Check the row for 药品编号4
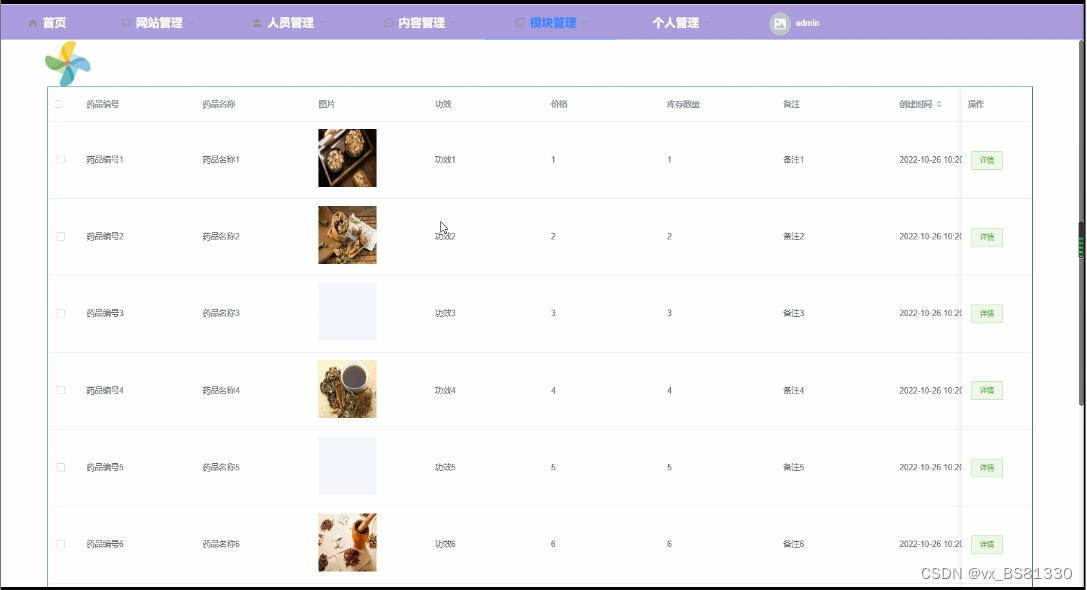 point(60,390)
